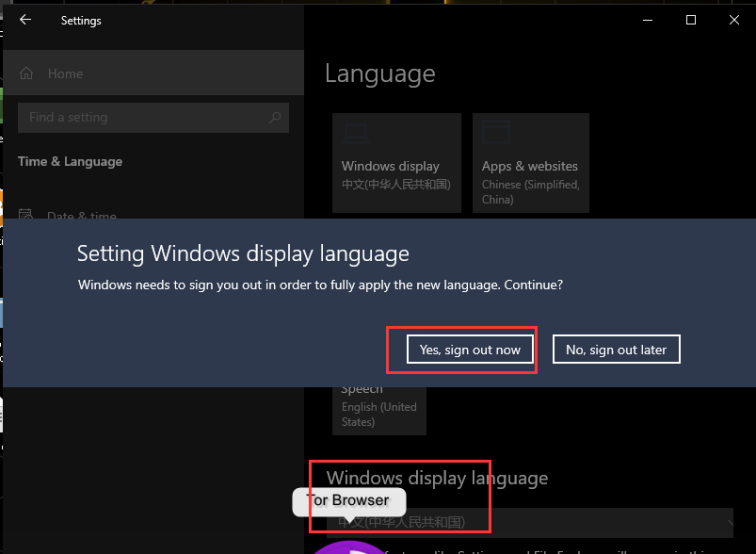Click the Date & time calendar icon
The width and height of the screenshot is (756, 554).
pos(26,214)
